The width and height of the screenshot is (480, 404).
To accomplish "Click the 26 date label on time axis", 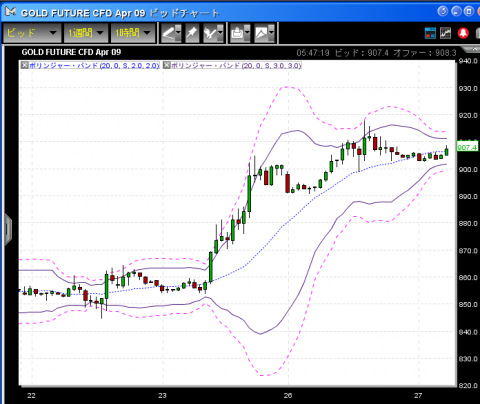I will (x=288, y=395).
